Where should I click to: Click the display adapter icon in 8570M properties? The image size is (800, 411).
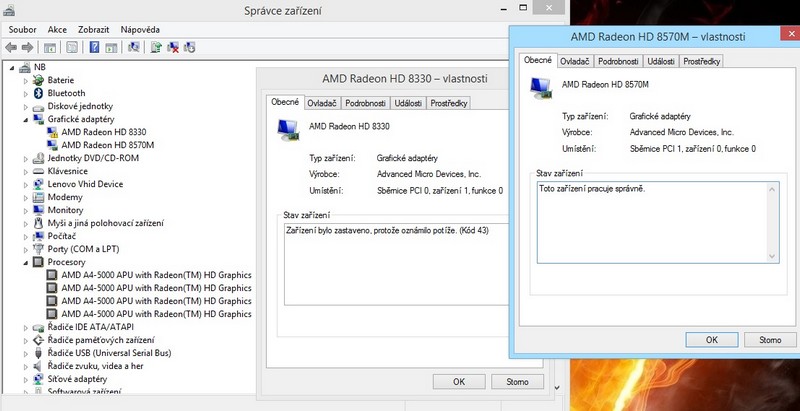(541, 88)
